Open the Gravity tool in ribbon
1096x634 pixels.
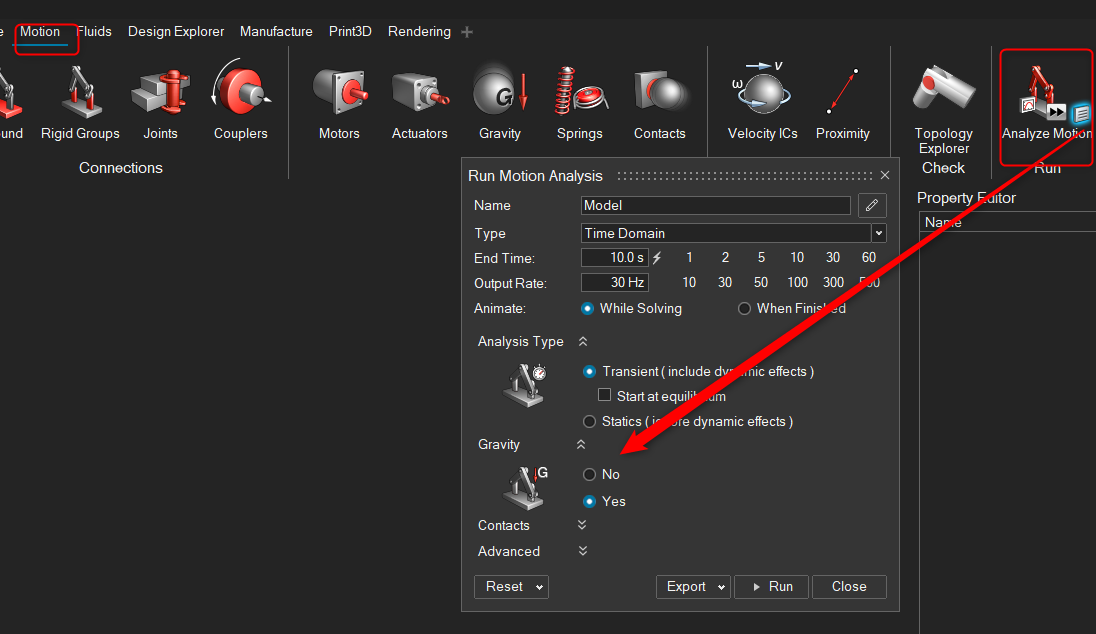500,103
